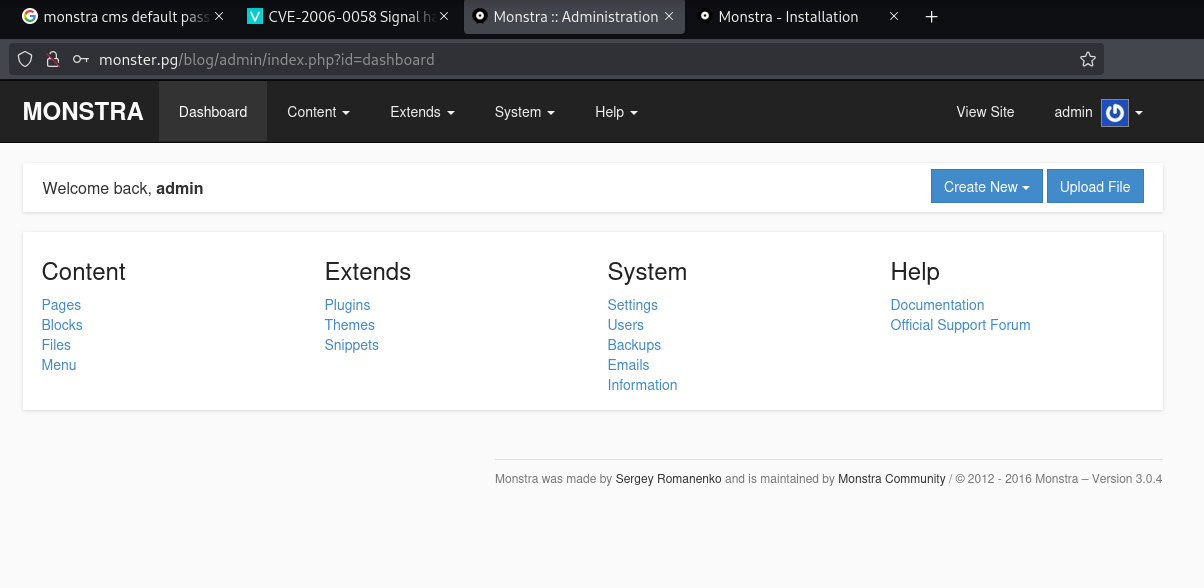This screenshot has height=588, width=1204.
Task: Click the admin power avatar icon
Action: click(1115, 112)
